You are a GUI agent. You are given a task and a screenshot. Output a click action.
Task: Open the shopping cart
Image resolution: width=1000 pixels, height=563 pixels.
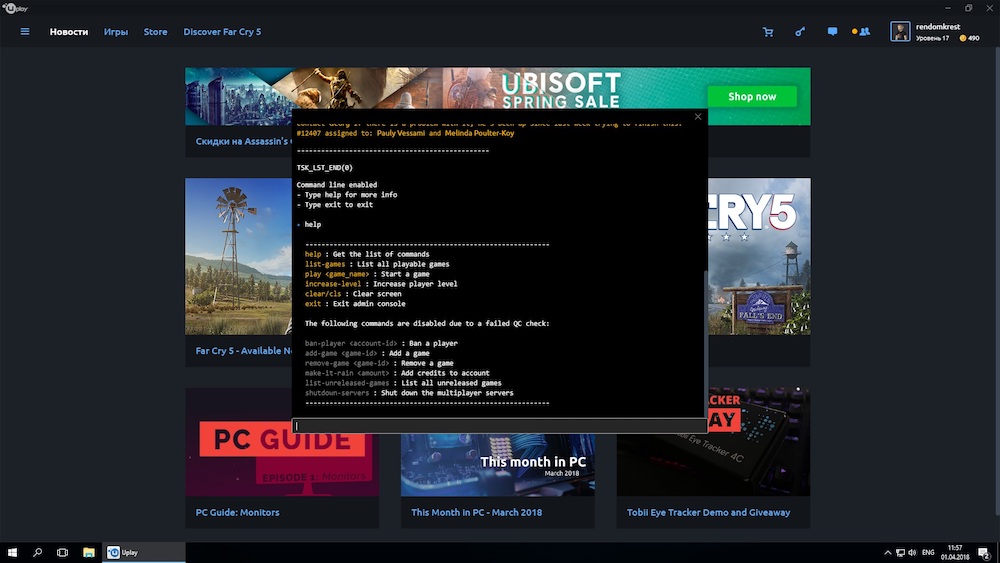(768, 32)
